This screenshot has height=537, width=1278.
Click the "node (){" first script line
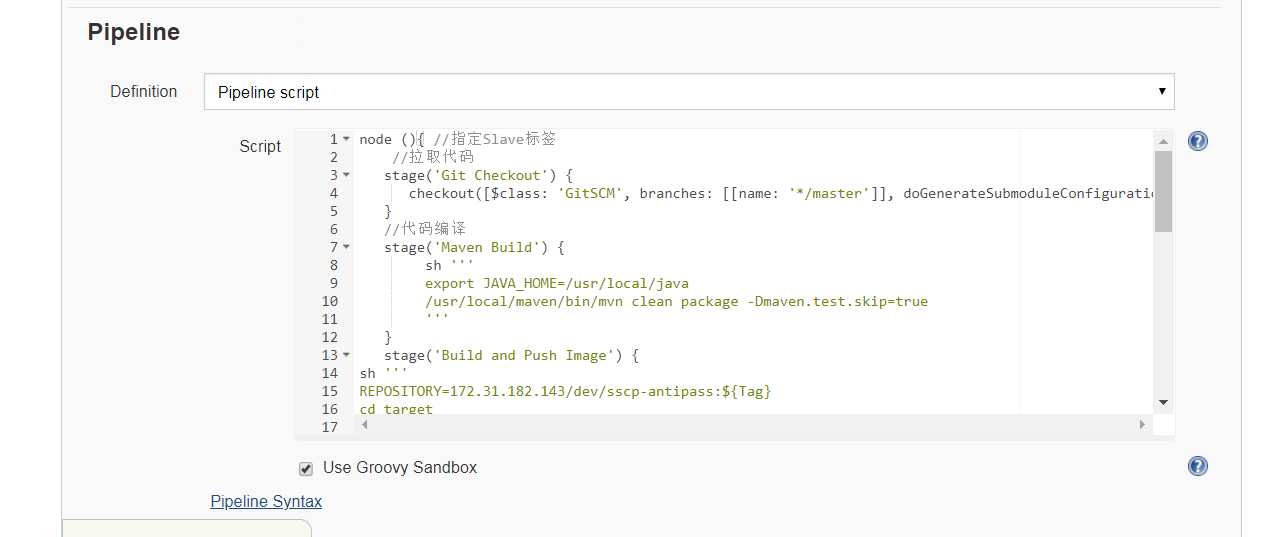pyautogui.click(x=457, y=139)
